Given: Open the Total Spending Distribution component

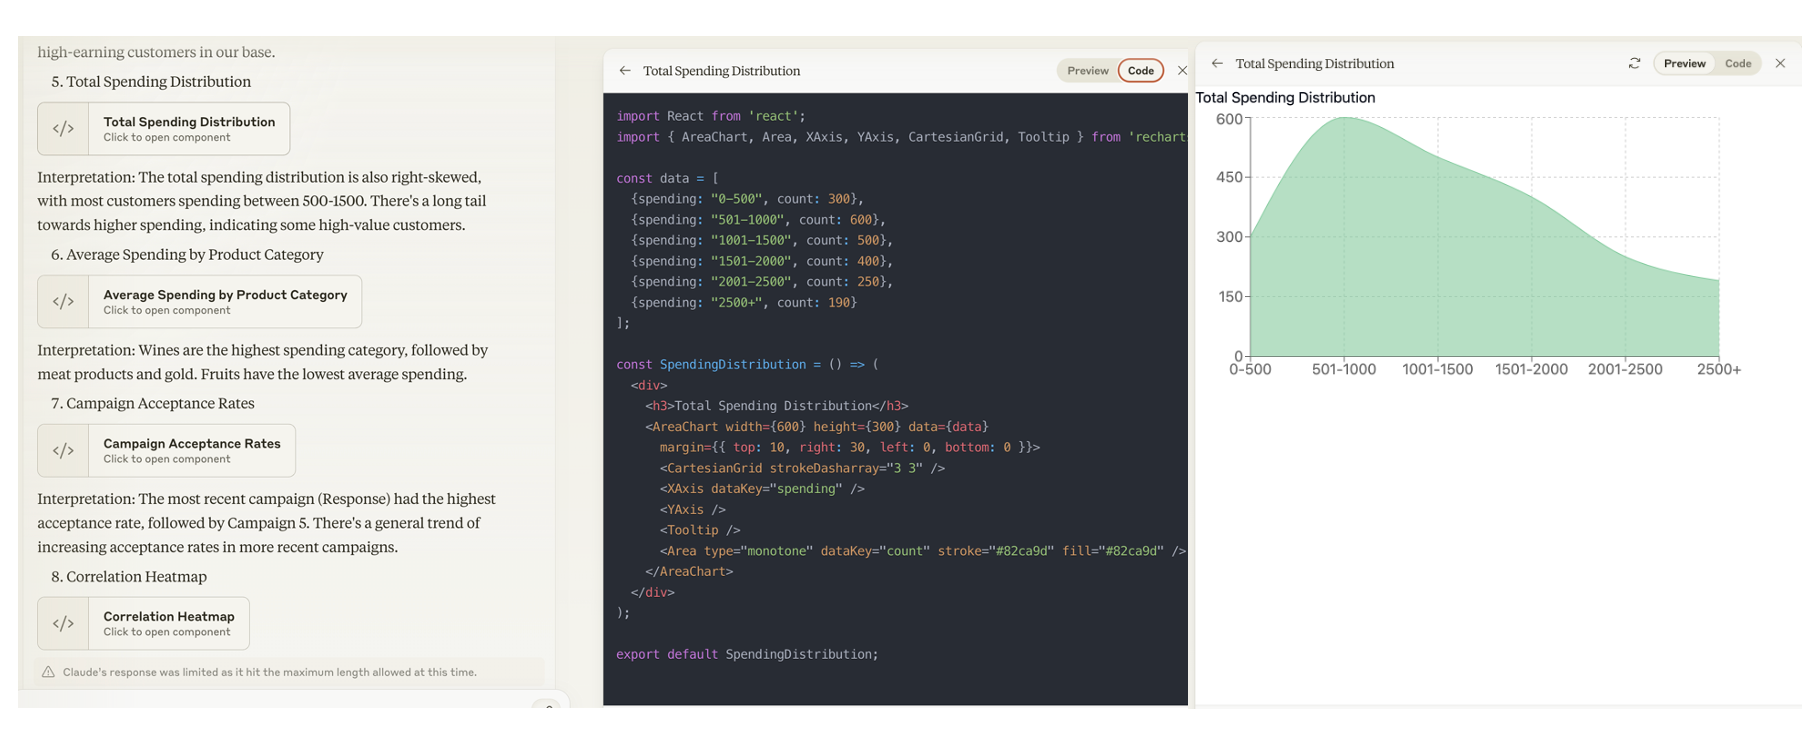Looking at the screenshot, I should (189, 129).
